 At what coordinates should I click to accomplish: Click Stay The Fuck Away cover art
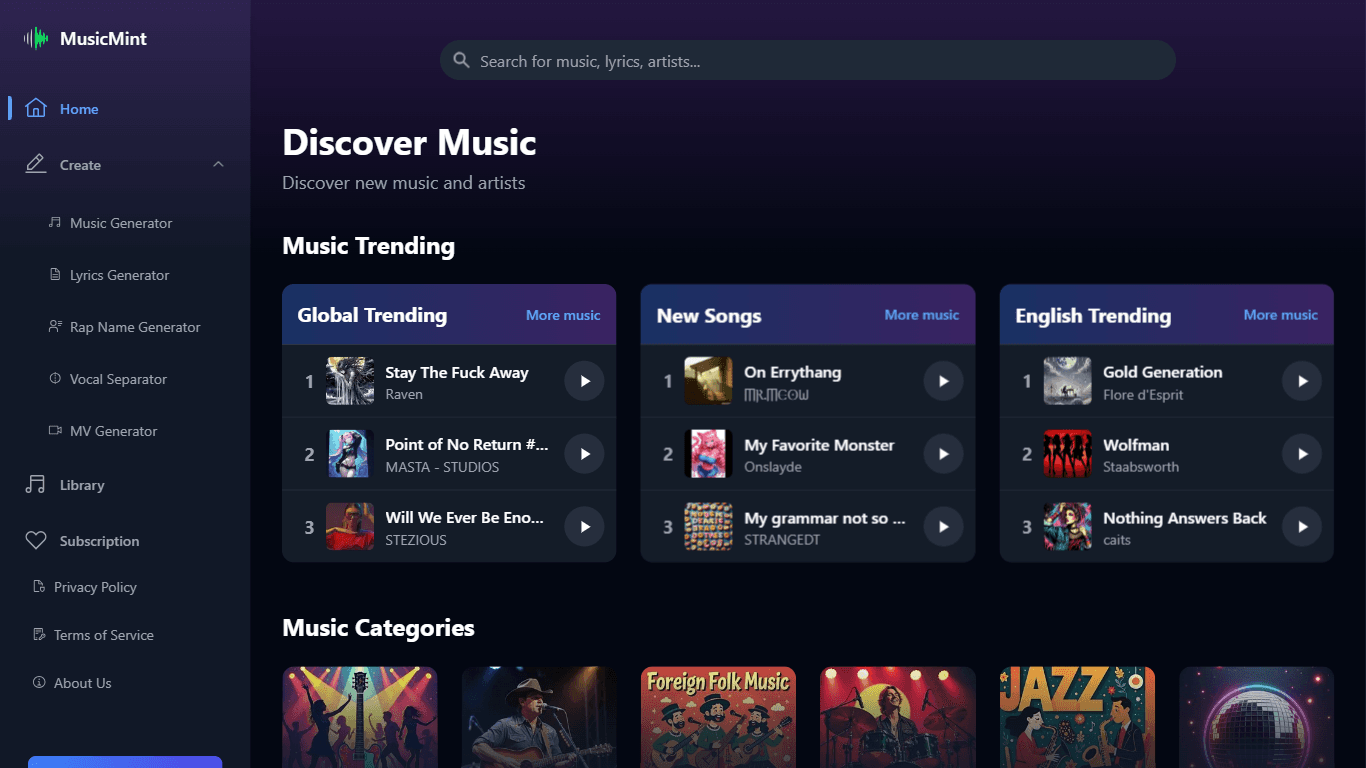coord(350,381)
